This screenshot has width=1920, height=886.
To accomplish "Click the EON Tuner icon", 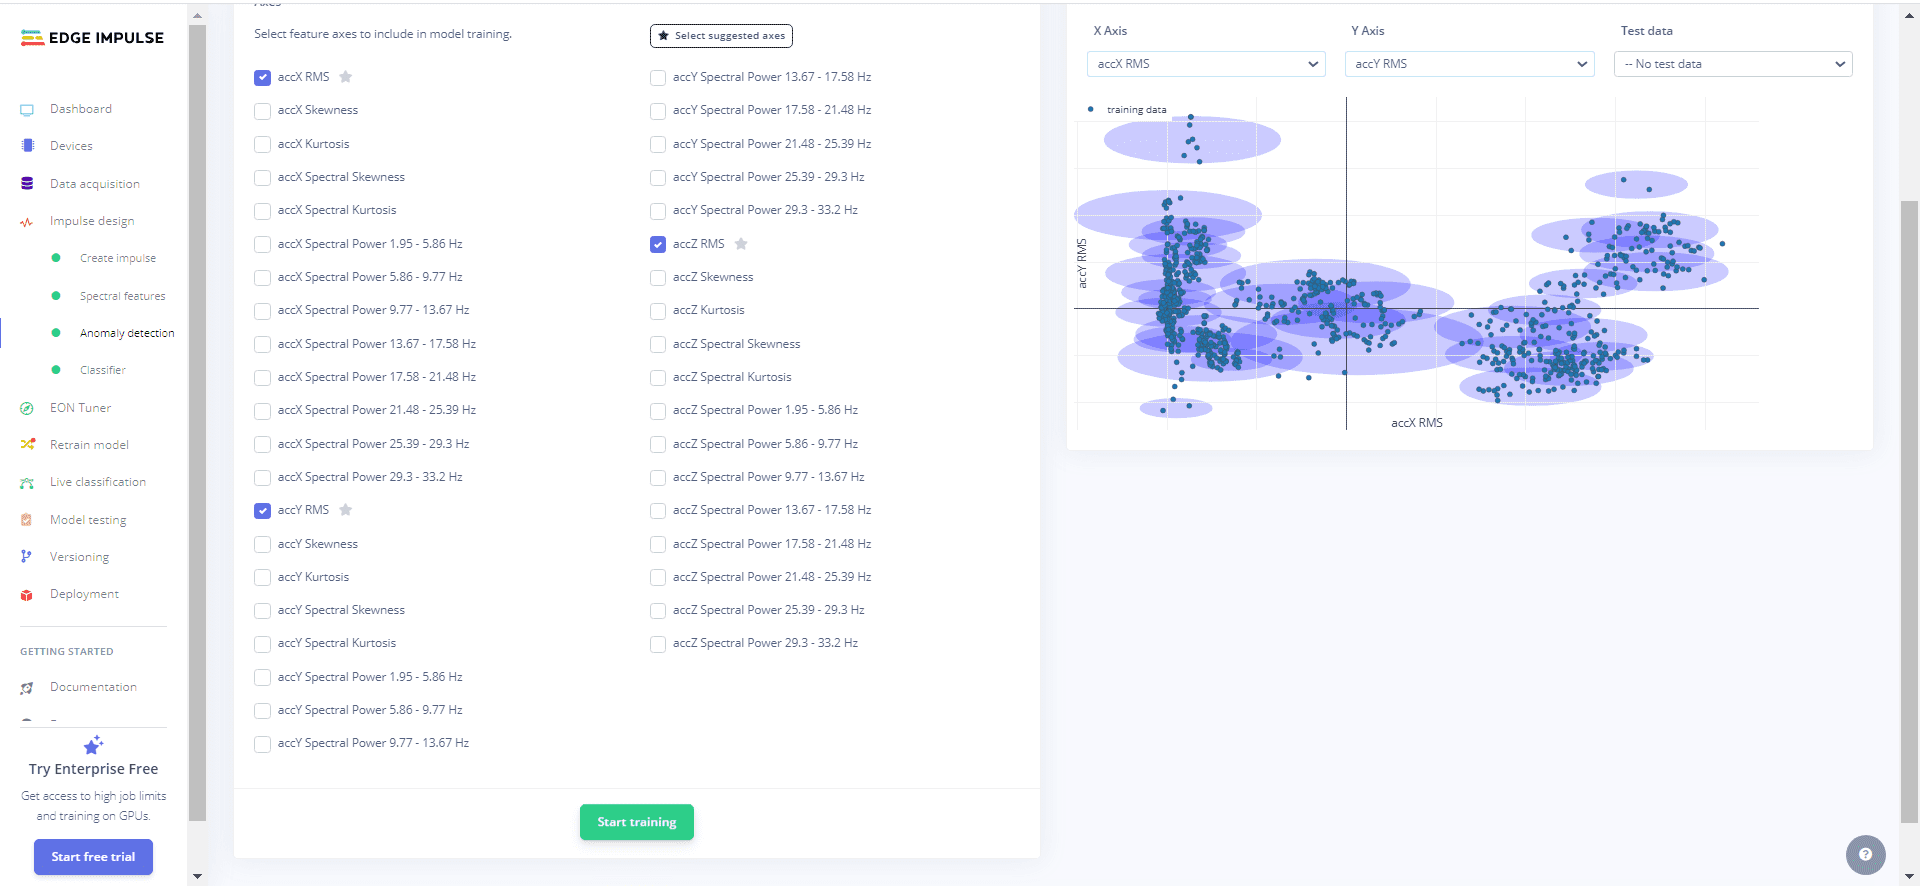I will coord(27,408).
